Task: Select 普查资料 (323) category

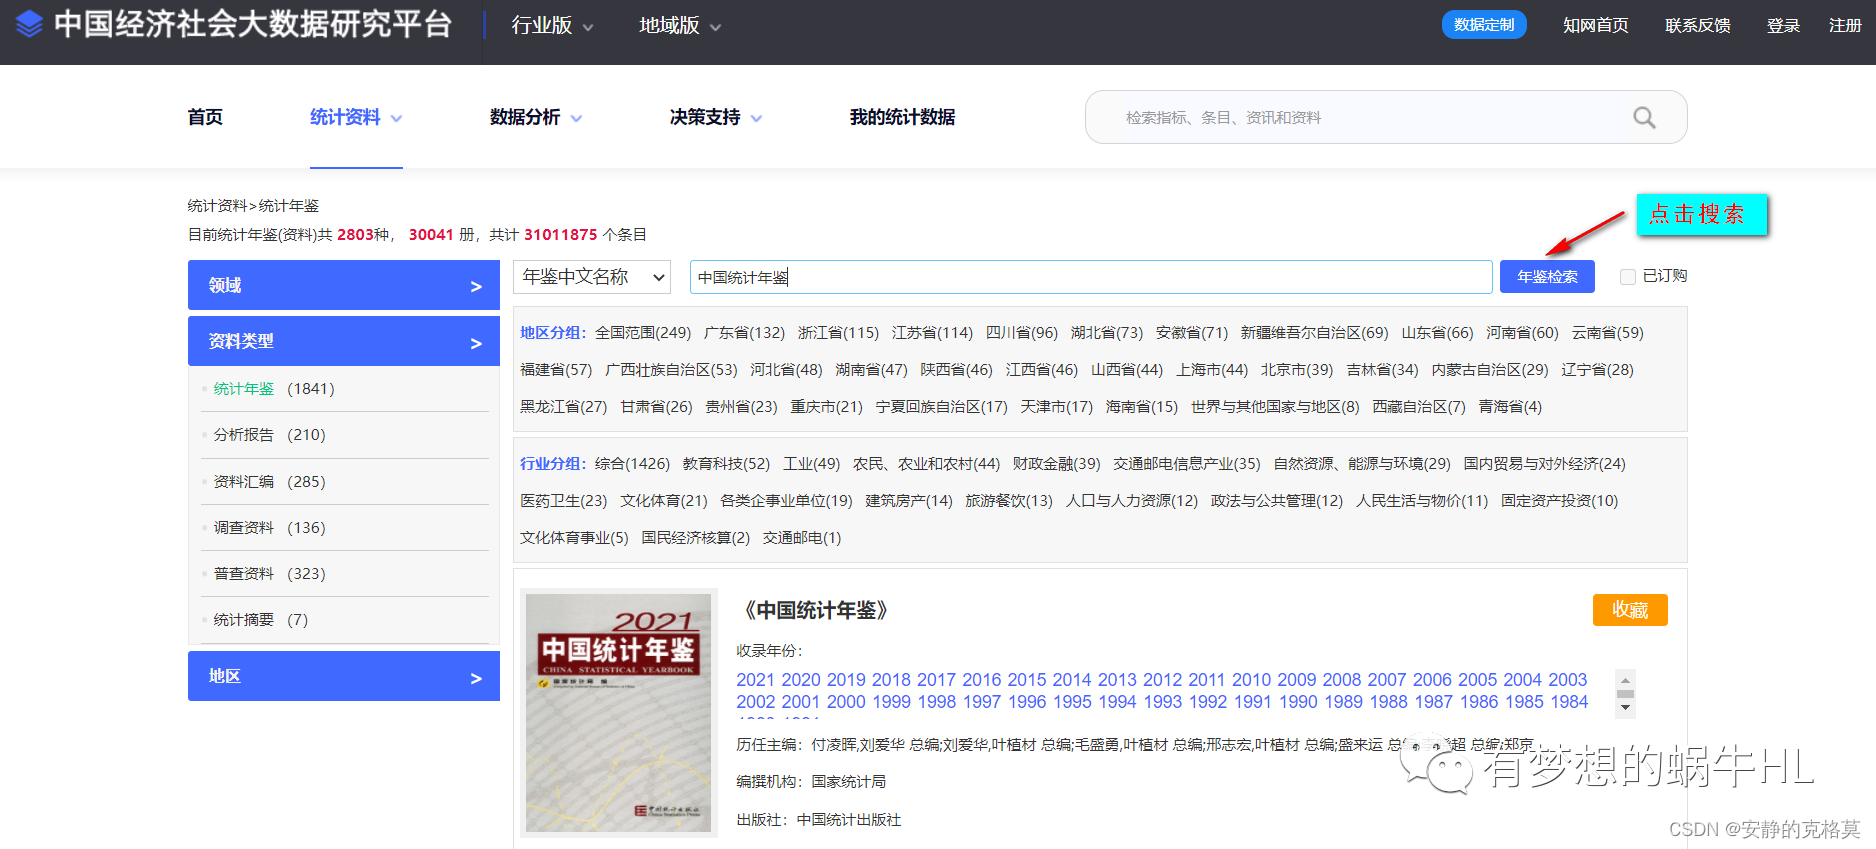Action: [269, 574]
